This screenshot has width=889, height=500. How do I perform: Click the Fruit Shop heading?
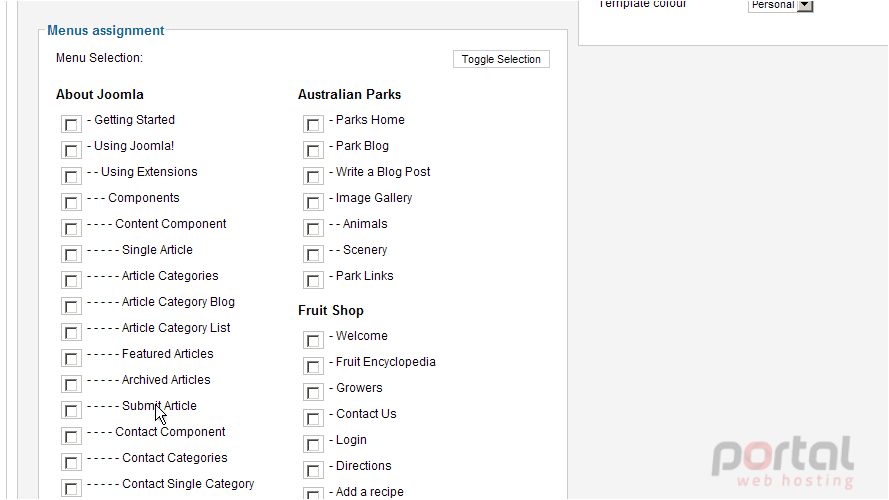pyautogui.click(x=331, y=311)
